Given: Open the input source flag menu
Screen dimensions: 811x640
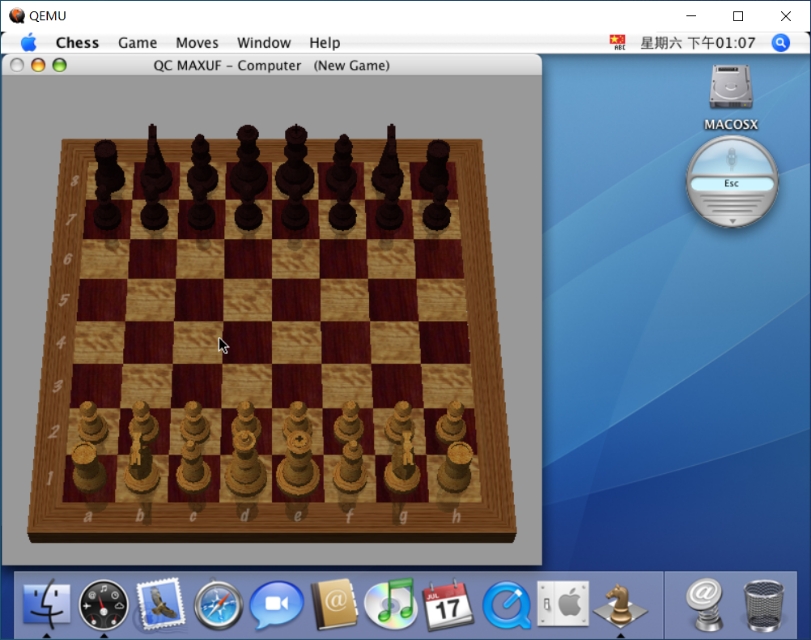Looking at the screenshot, I should 617,42.
